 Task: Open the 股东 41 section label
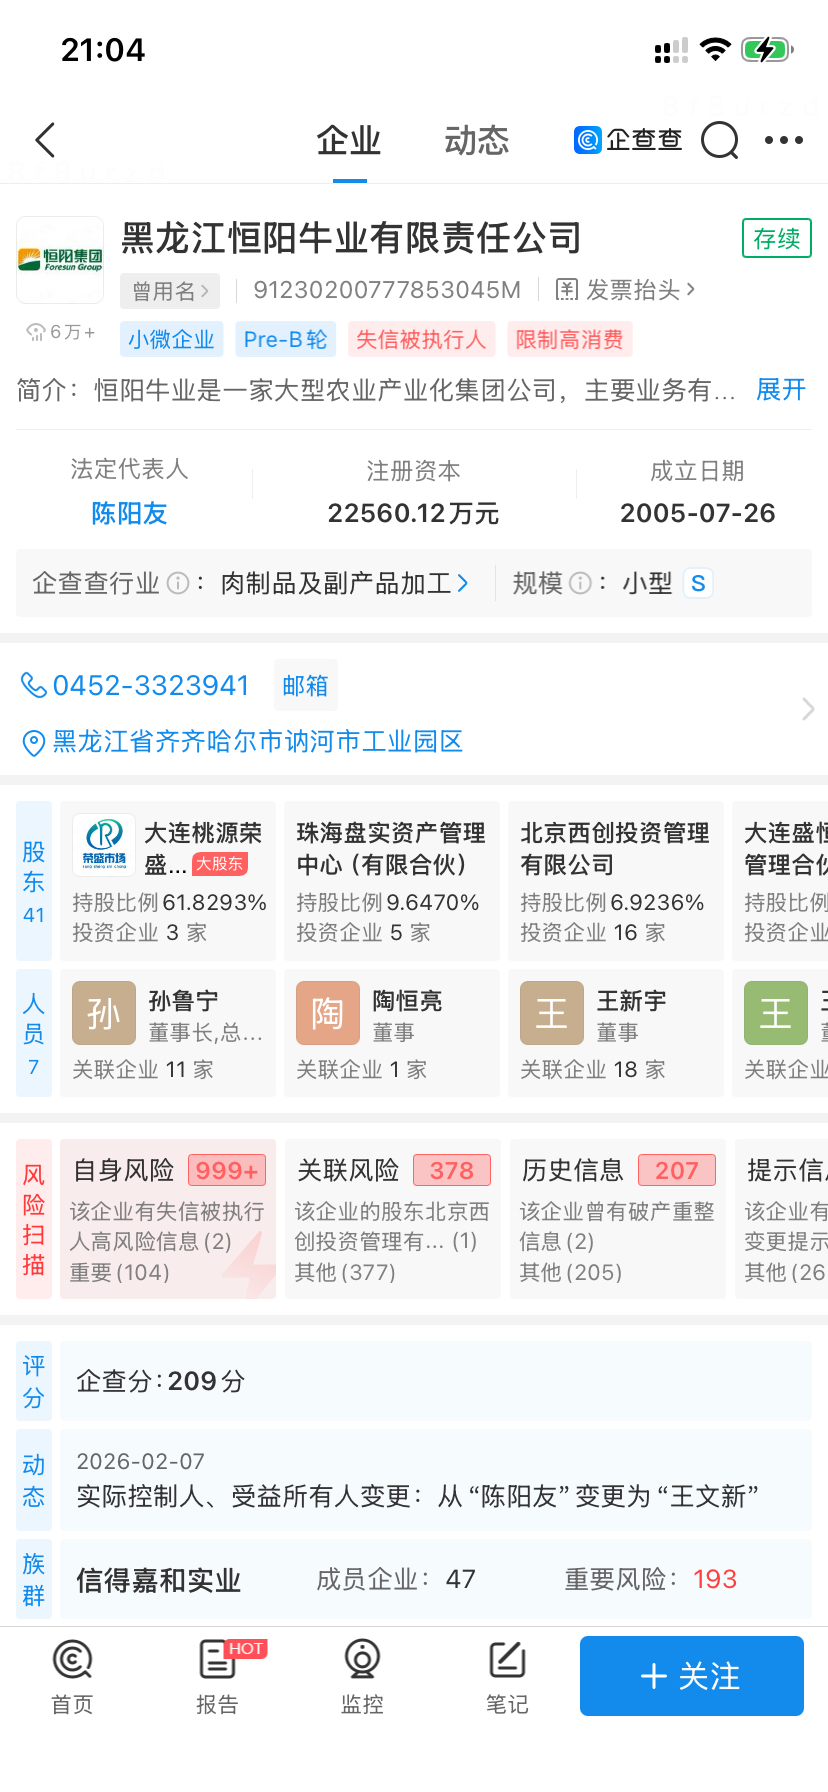[x=34, y=881]
